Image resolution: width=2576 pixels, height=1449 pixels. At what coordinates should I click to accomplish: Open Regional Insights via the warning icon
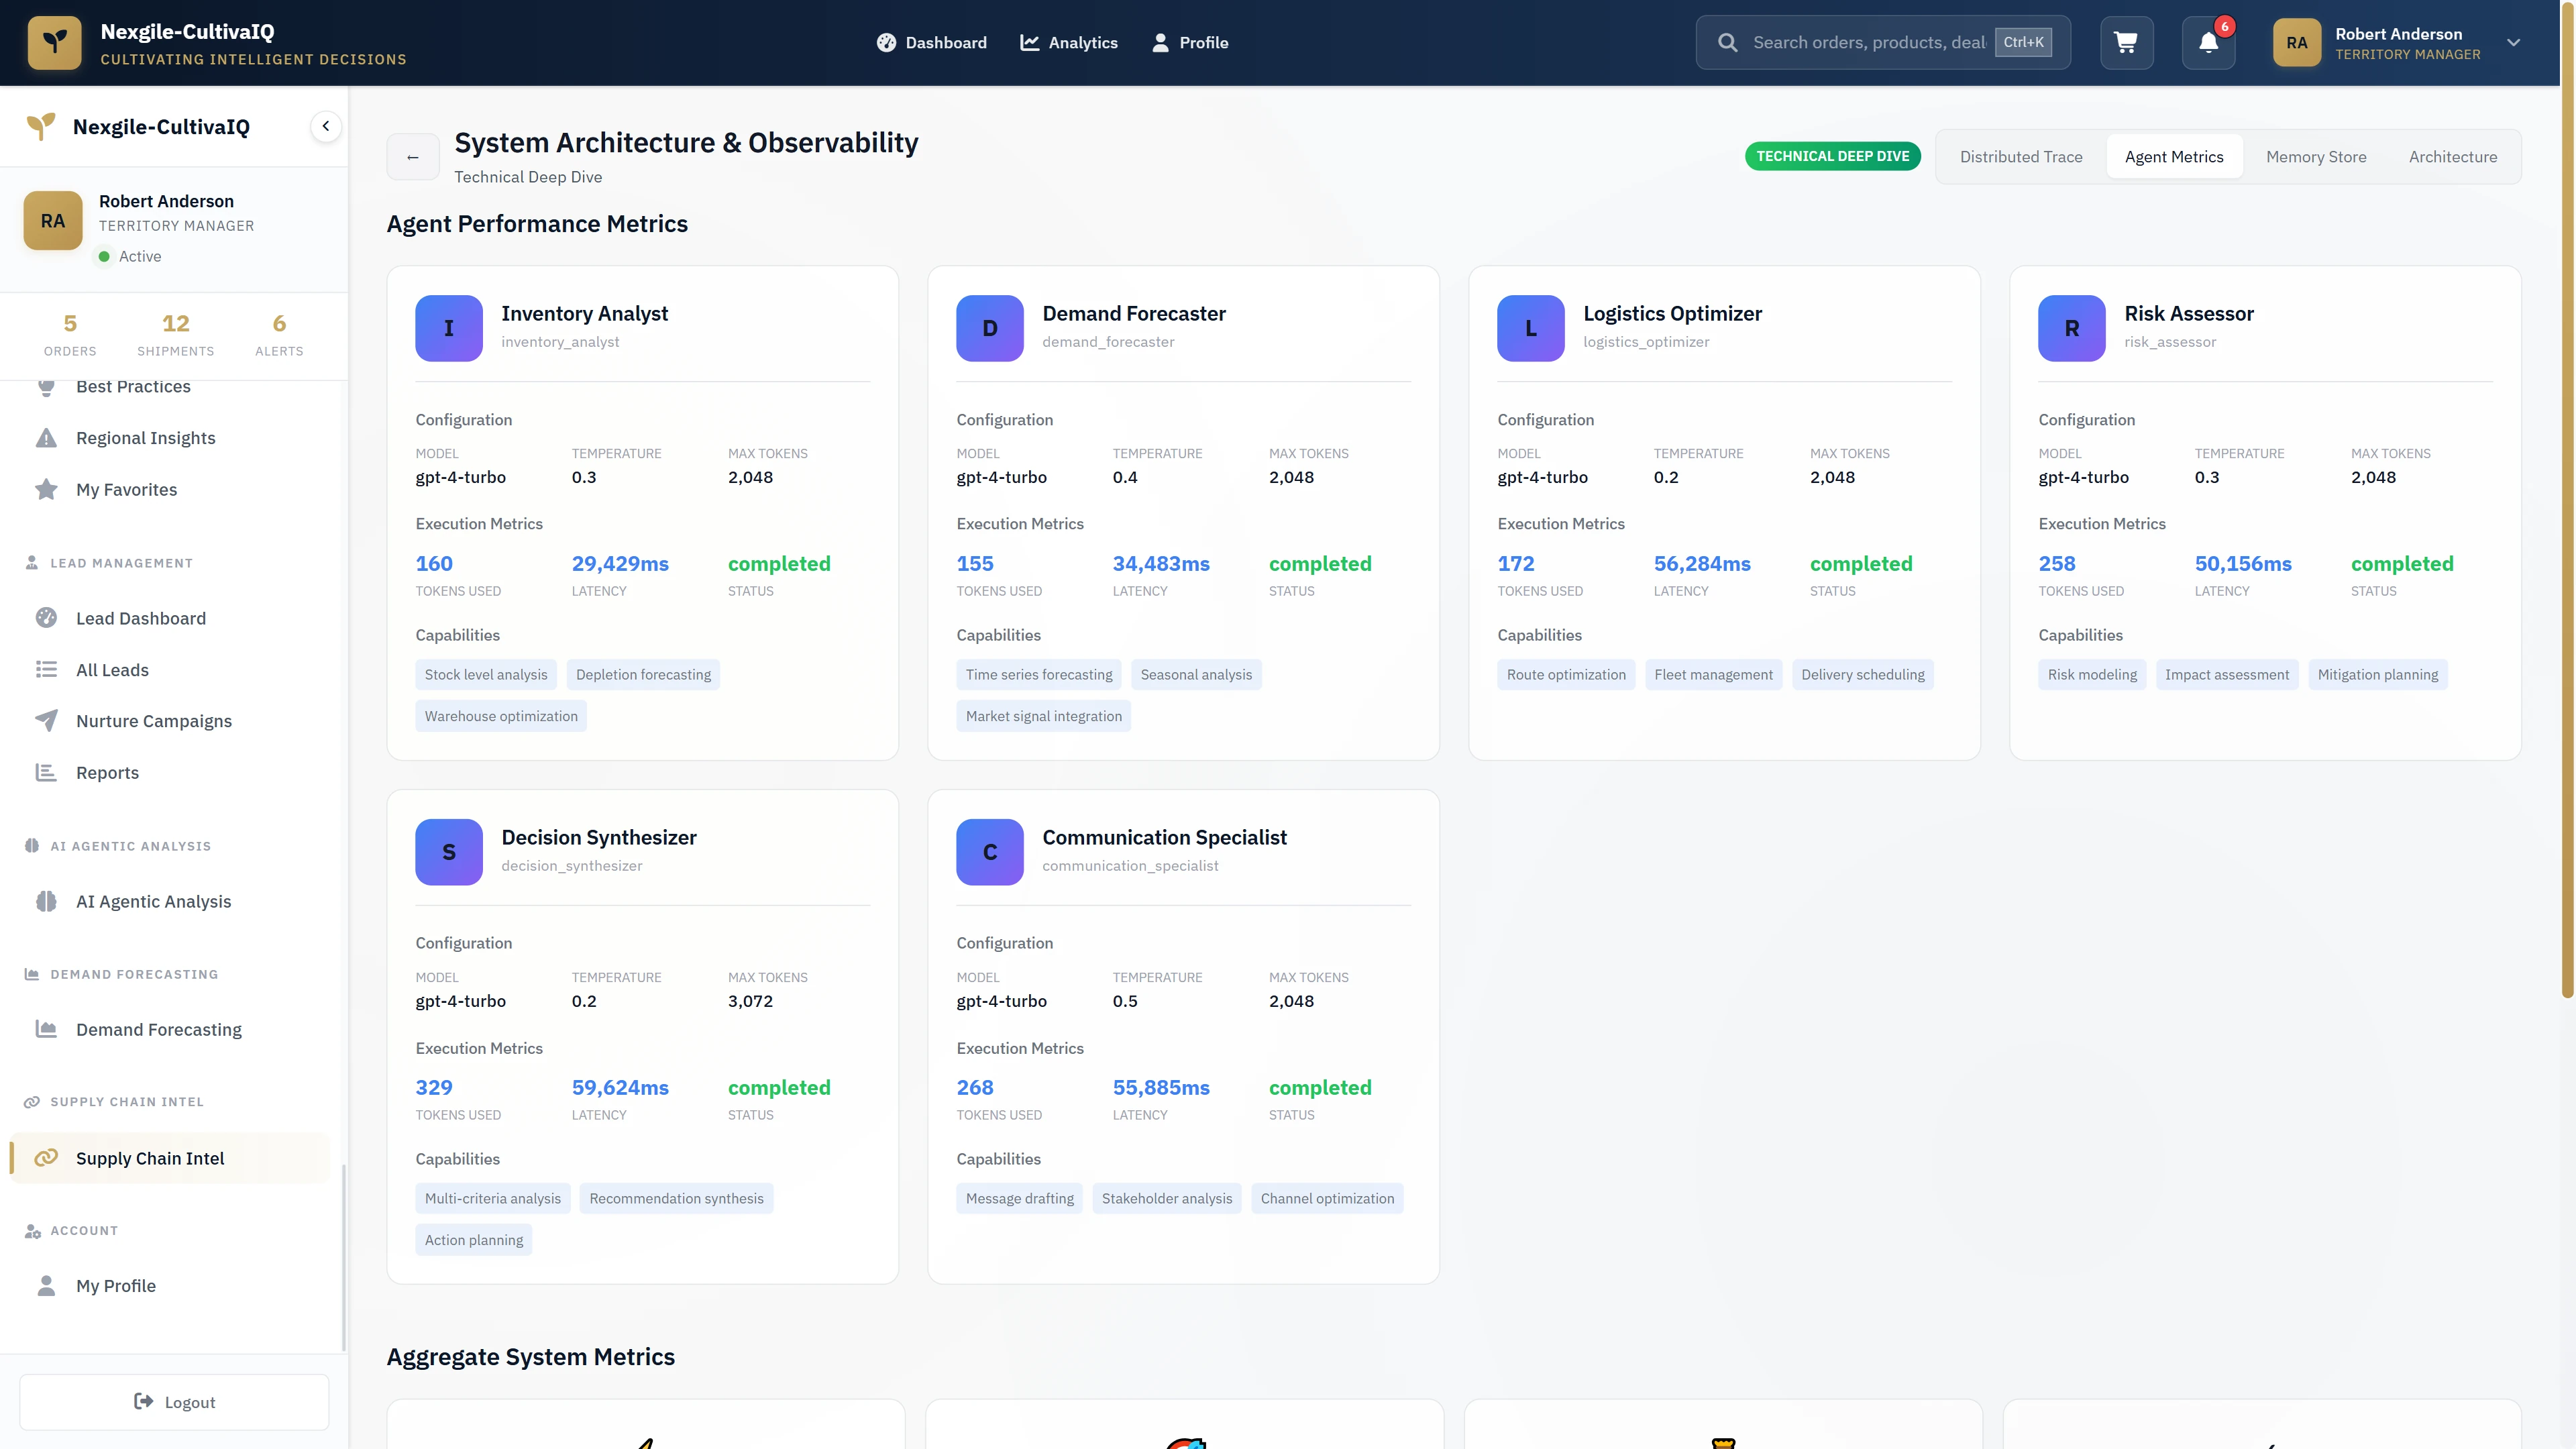point(47,437)
